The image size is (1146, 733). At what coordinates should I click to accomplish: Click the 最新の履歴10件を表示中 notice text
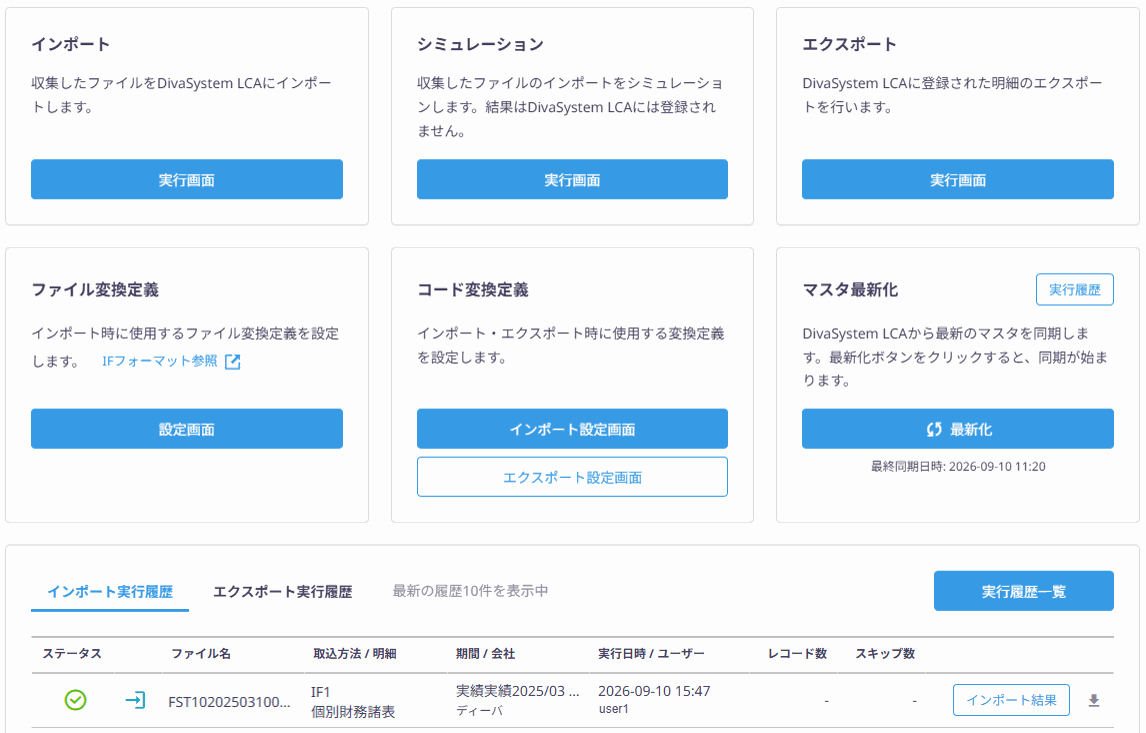pos(470,590)
